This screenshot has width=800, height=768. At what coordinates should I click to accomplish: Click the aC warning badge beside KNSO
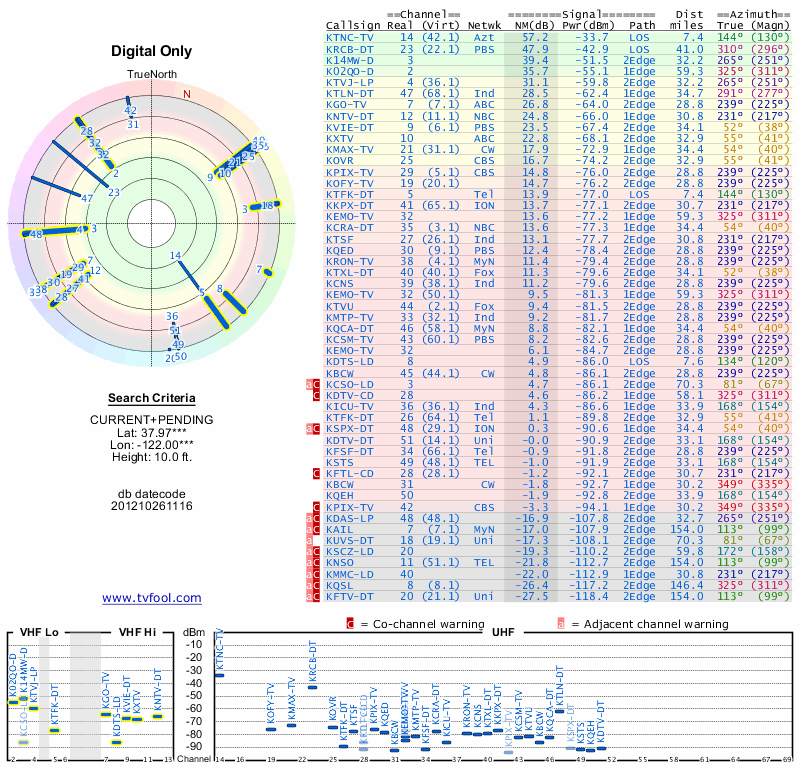click(313, 563)
